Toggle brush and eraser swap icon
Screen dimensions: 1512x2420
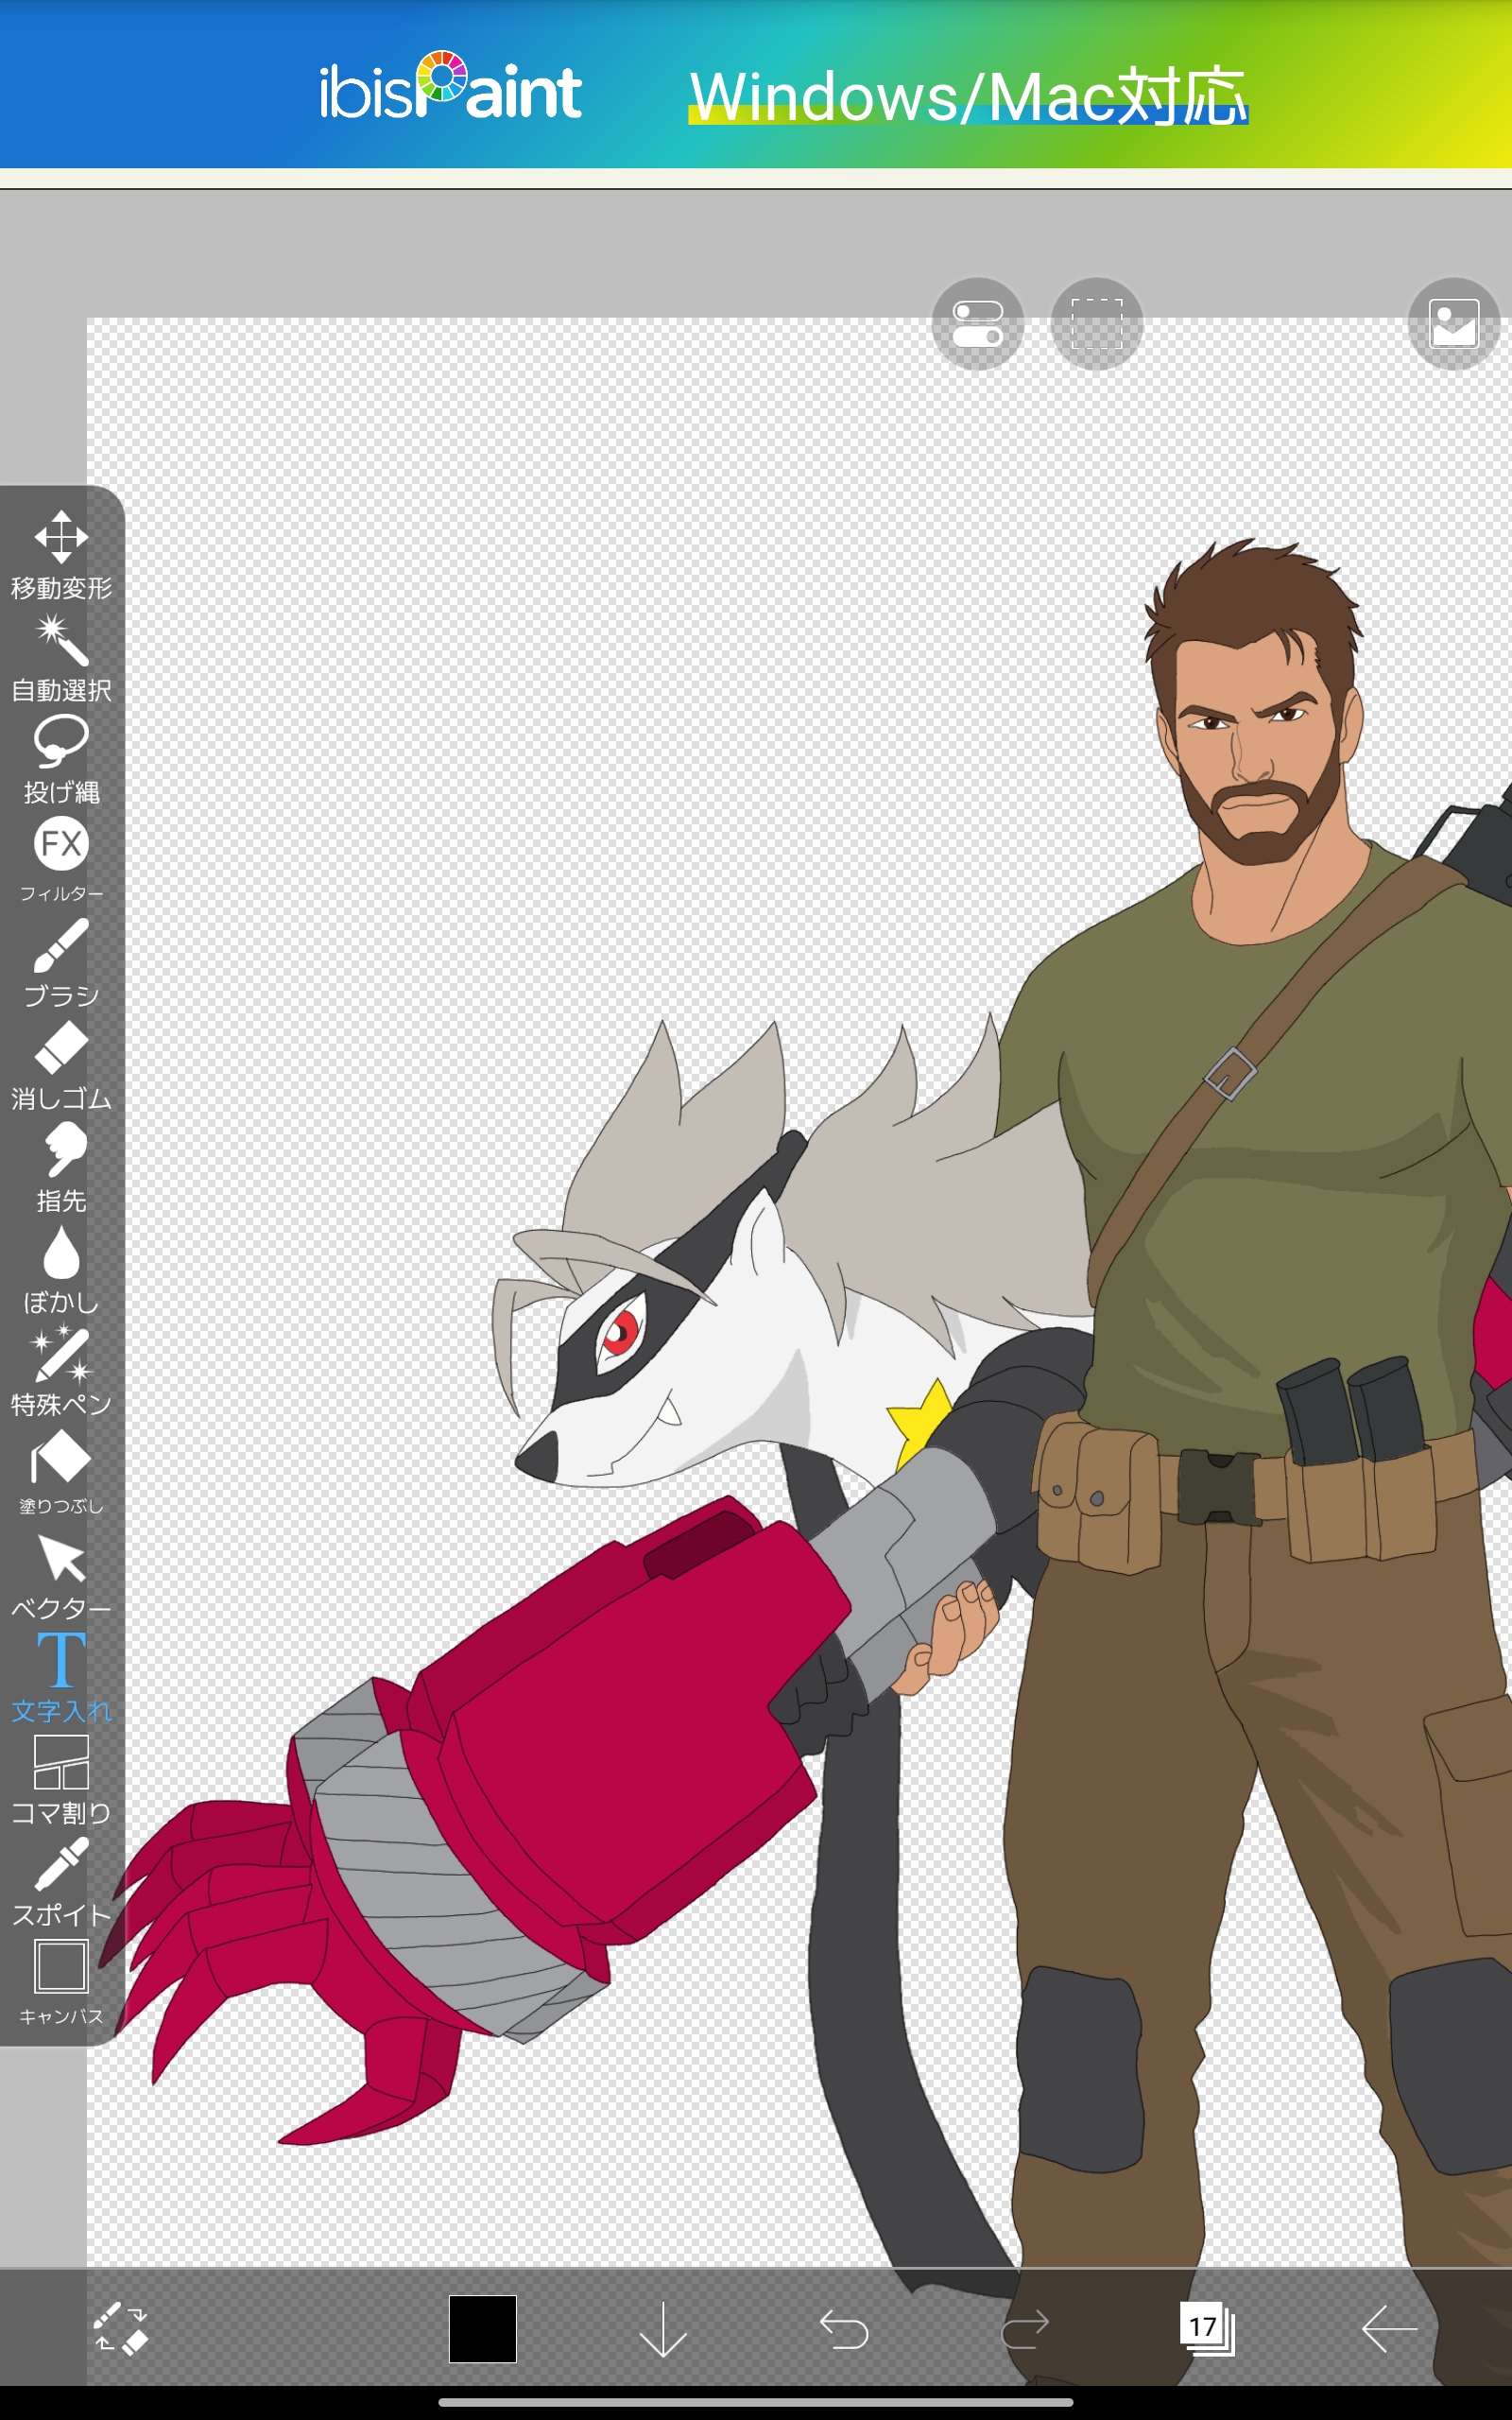(x=120, y=2329)
